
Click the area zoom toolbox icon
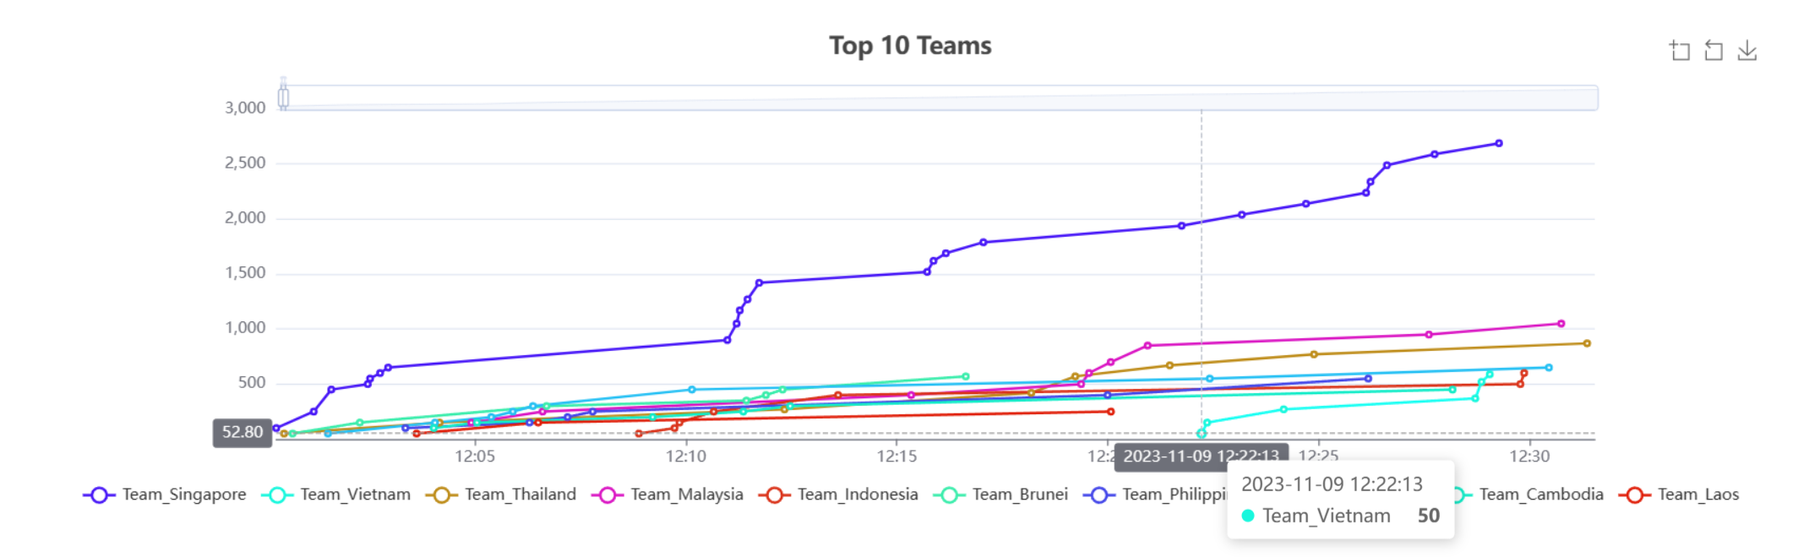click(1680, 51)
